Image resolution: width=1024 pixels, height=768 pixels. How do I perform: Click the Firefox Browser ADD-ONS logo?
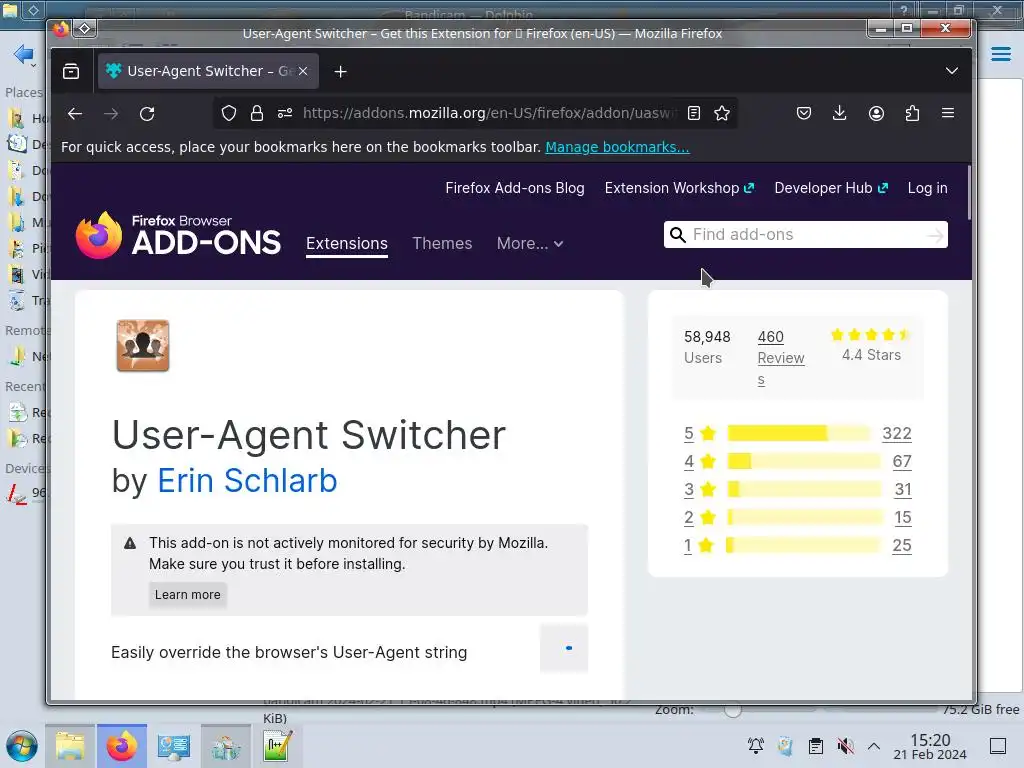point(178,235)
